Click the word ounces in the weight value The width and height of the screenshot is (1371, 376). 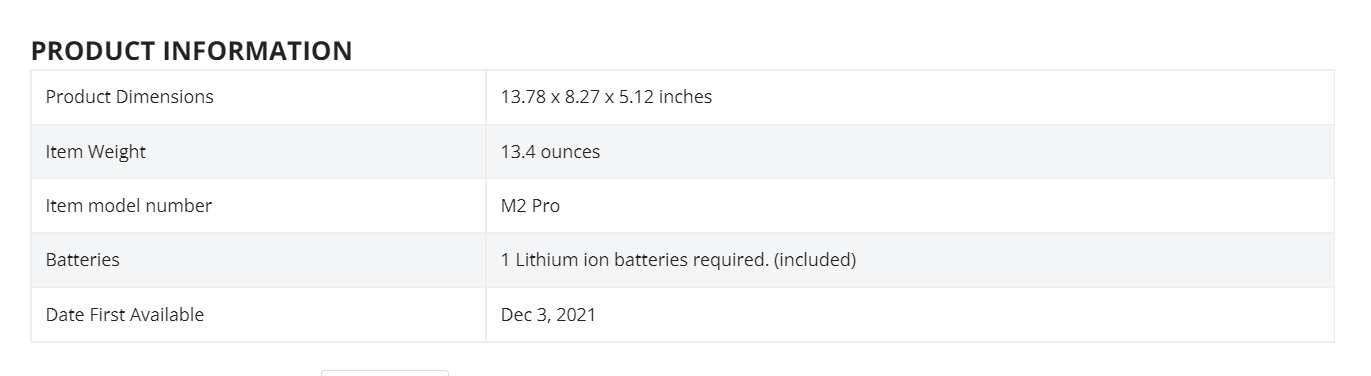point(570,152)
